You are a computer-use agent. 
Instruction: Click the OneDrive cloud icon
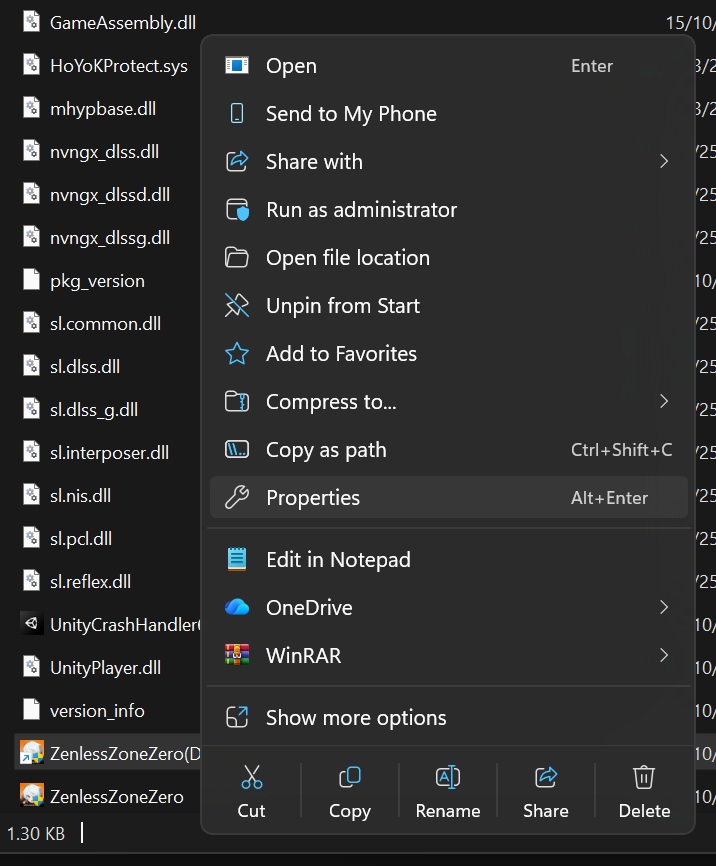[237, 608]
